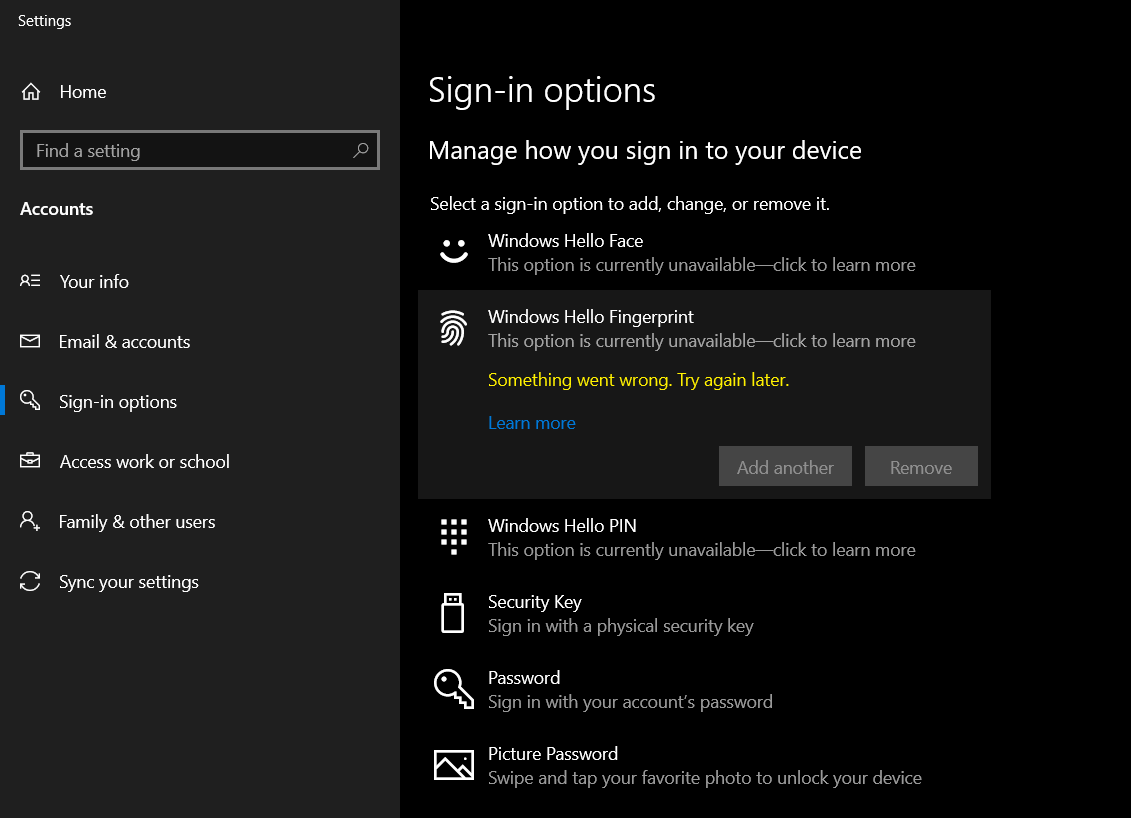Select Sign-in options in sidebar

point(200,401)
